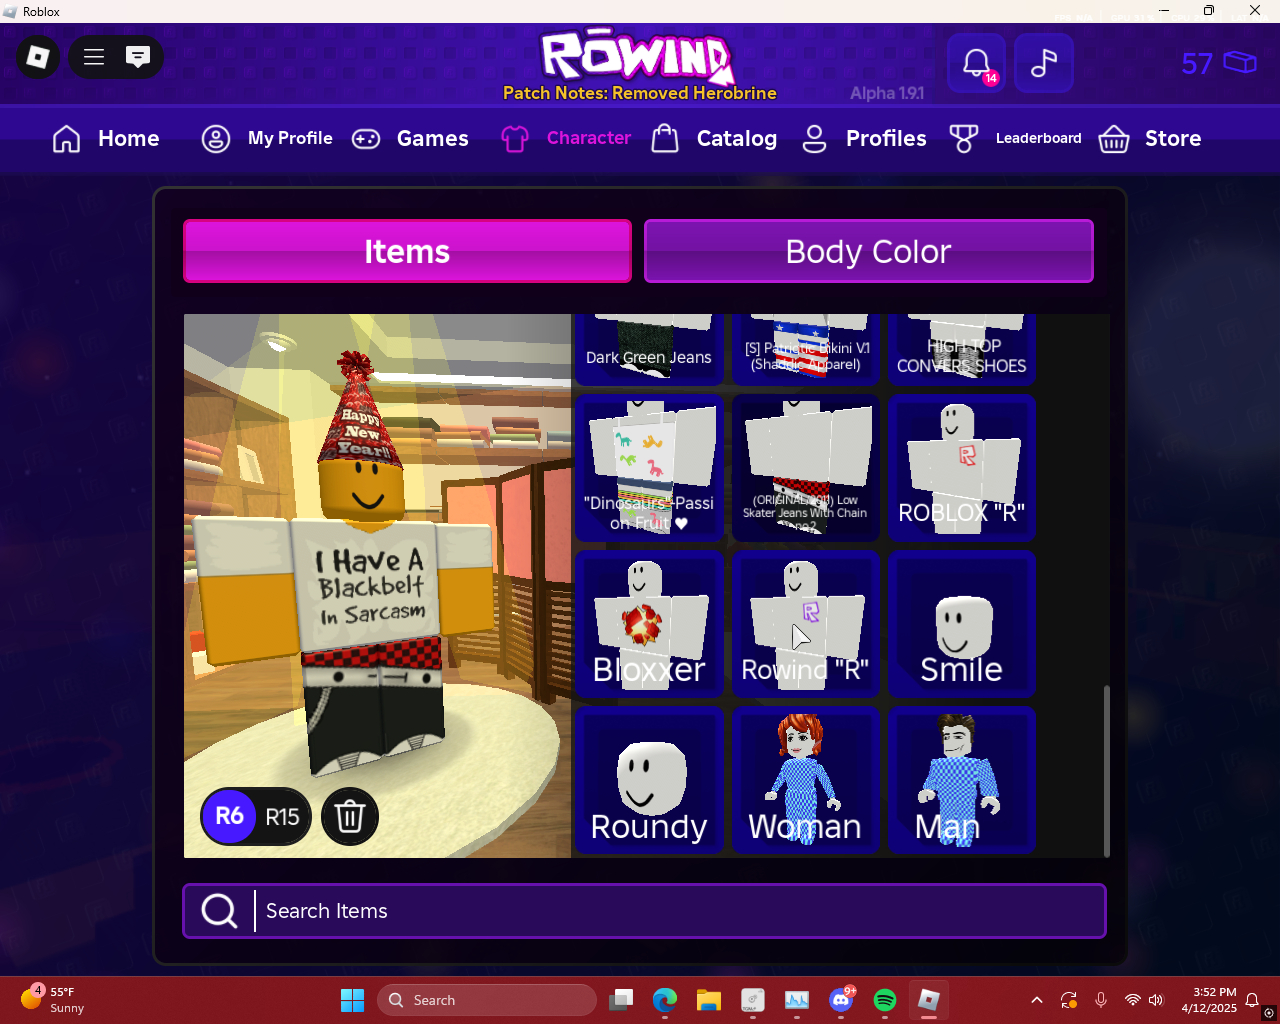Select the Low Skater Jeans With Chain item

point(805,468)
